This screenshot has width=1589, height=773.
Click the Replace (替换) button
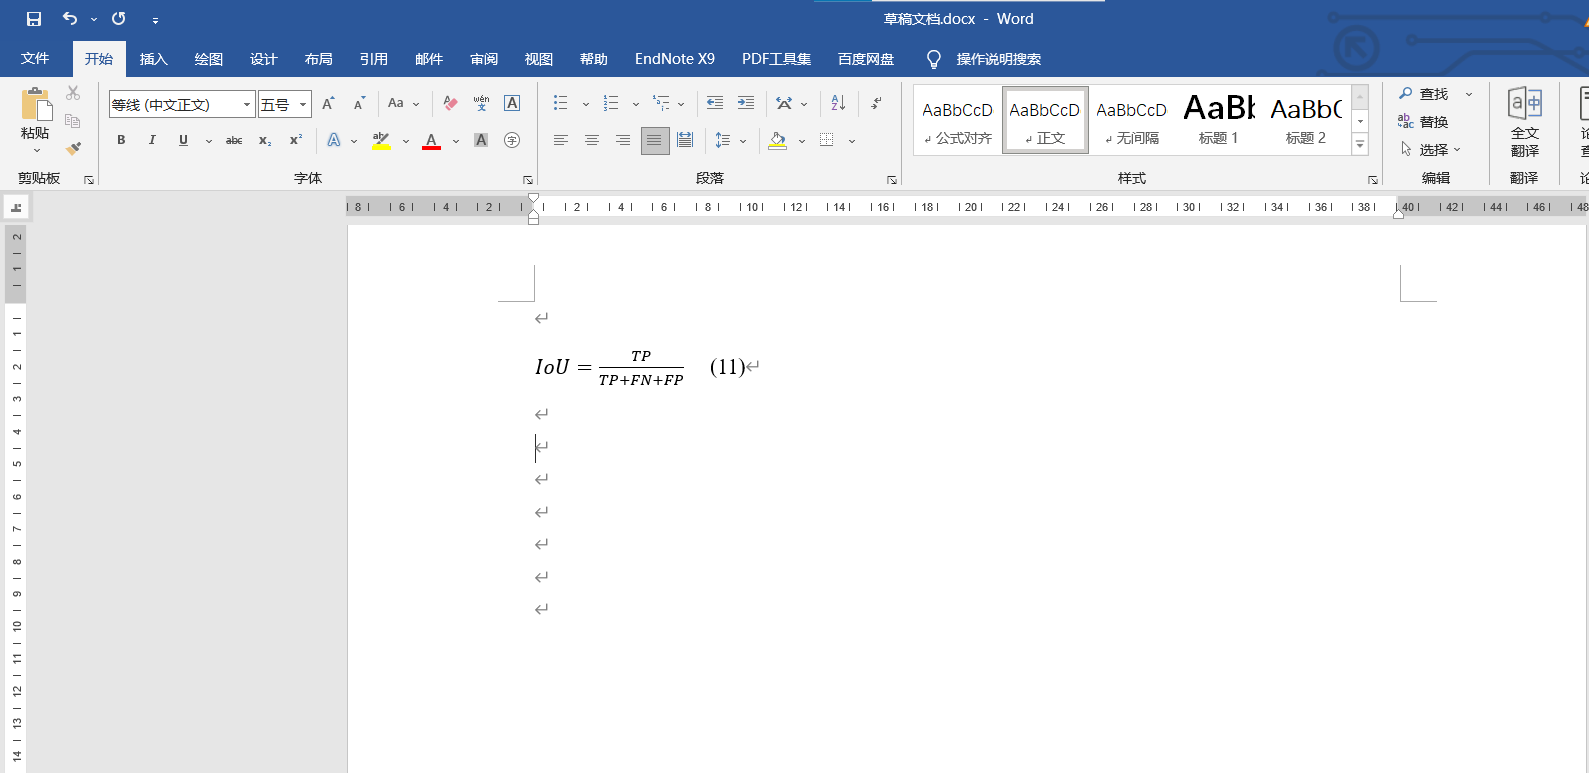click(1423, 121)
